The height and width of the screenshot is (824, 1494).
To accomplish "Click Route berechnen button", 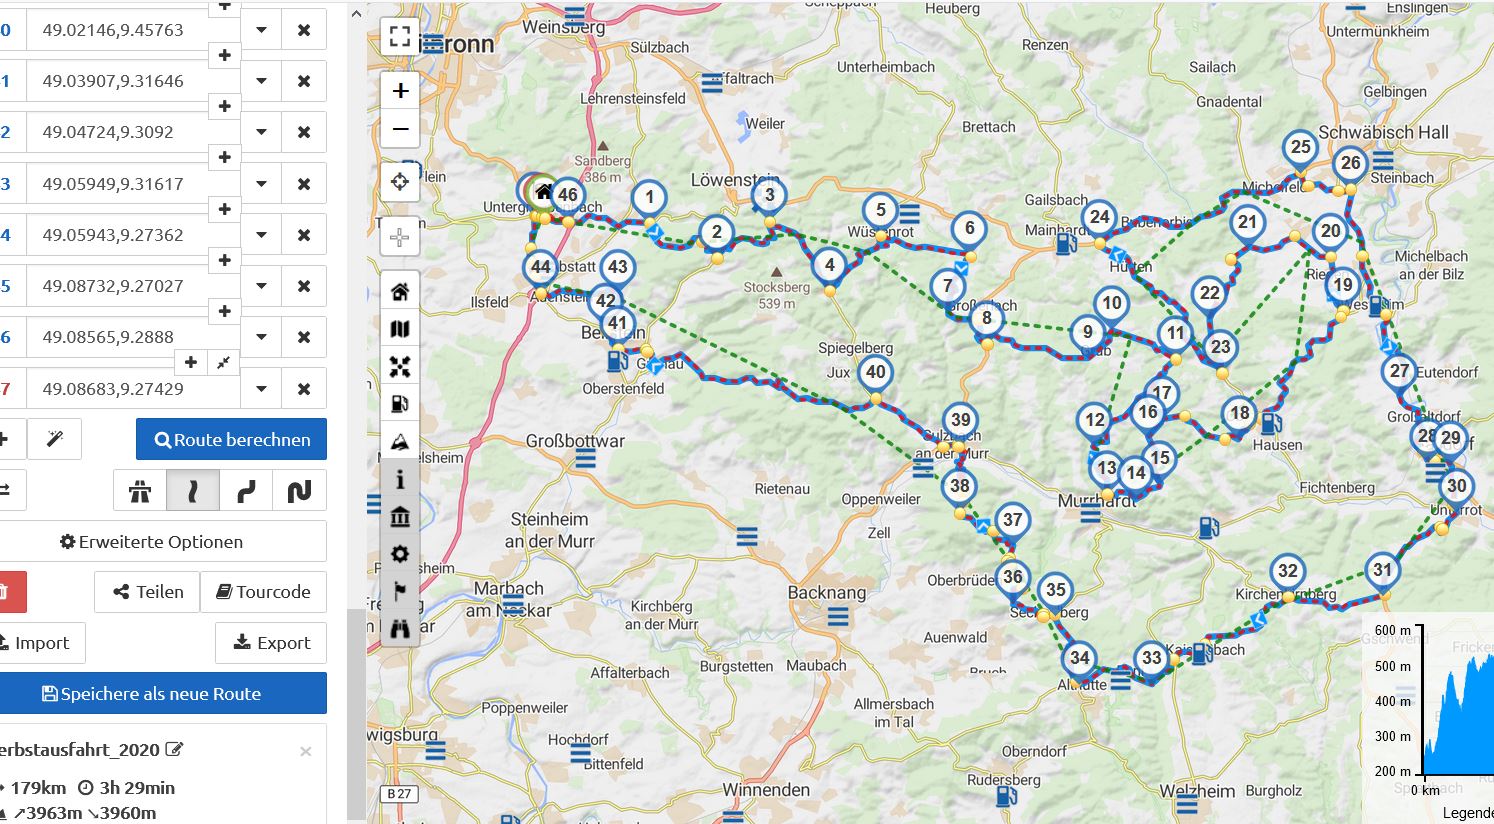I will (231, 439).
